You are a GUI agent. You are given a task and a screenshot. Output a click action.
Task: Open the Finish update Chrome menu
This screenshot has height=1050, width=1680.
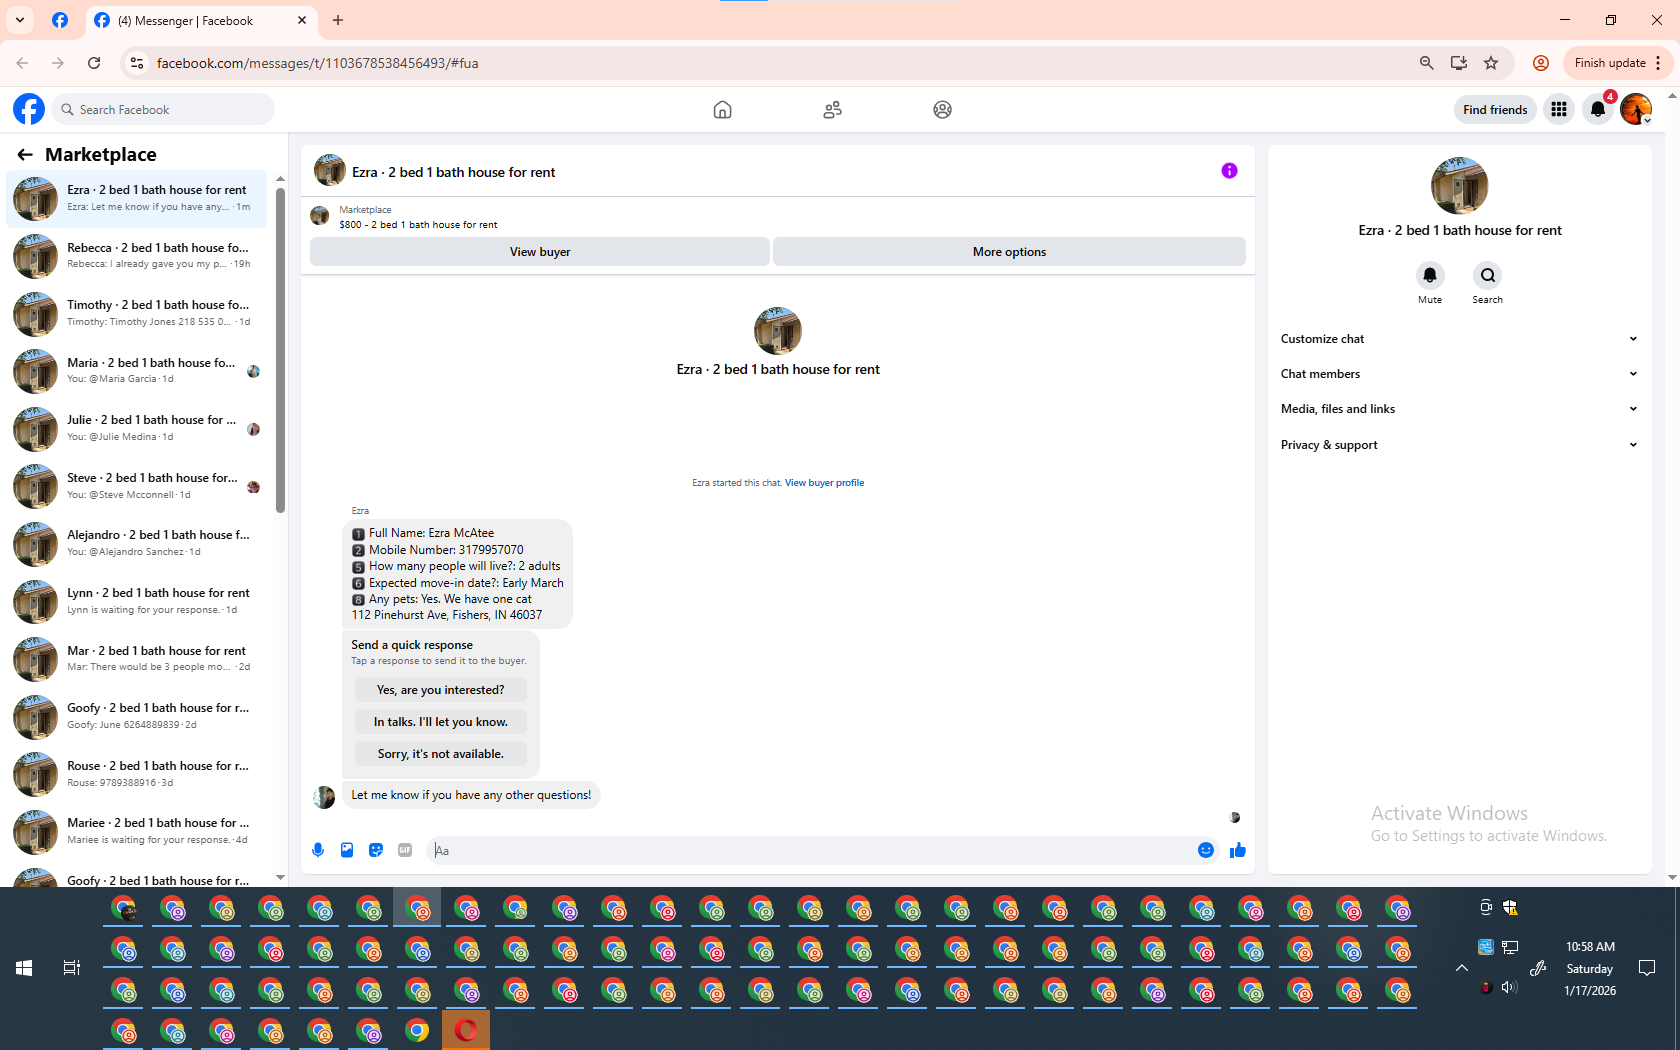pos(1617,63)
